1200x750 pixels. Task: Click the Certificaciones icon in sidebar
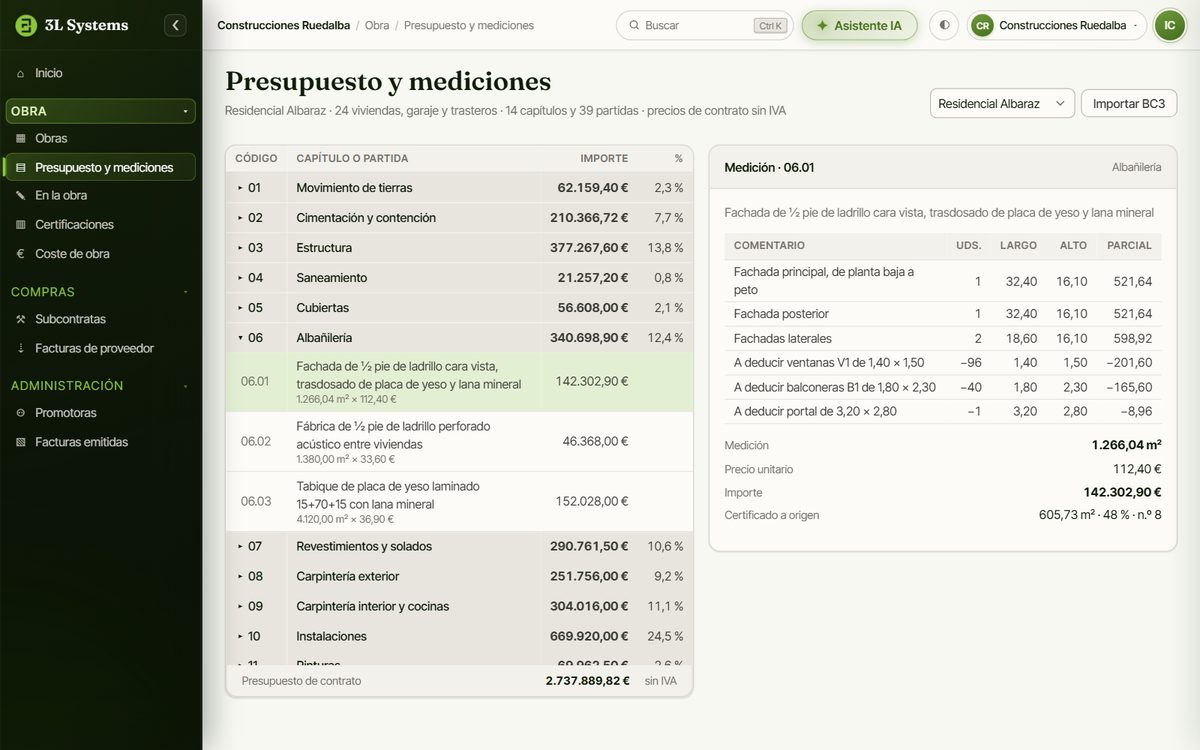pos(21,225)
